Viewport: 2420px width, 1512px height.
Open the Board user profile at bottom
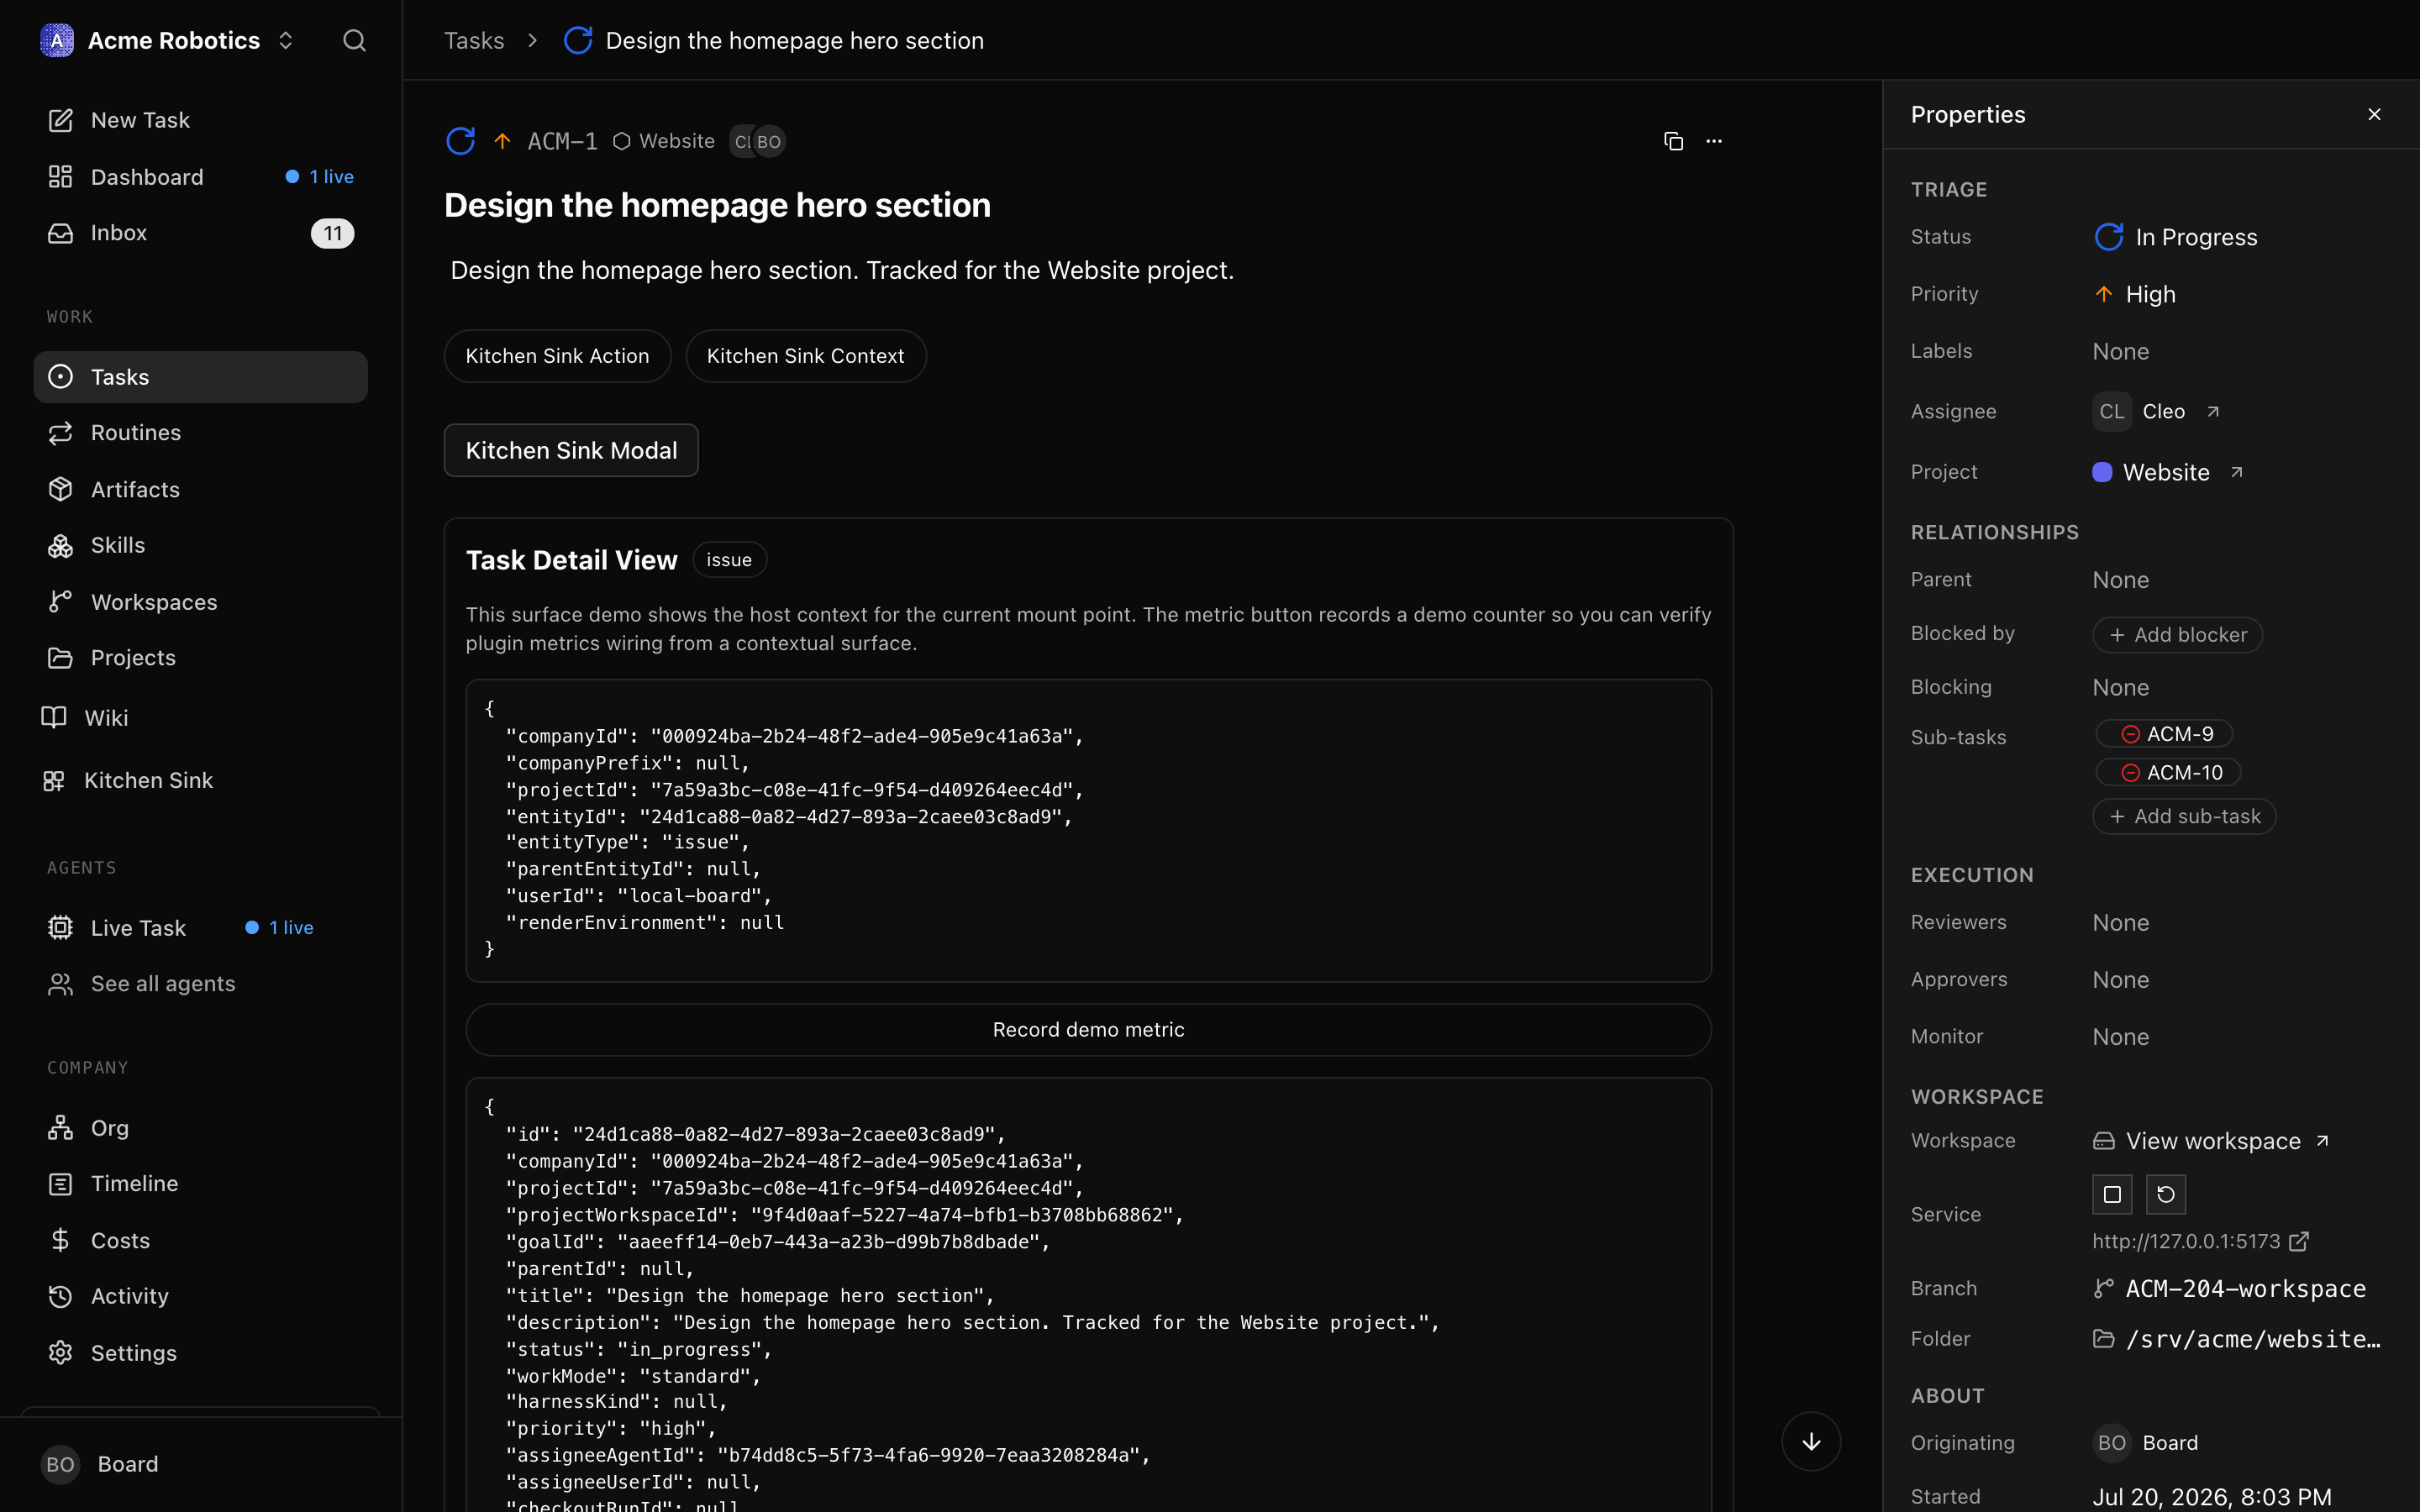tap(200, 1464)
